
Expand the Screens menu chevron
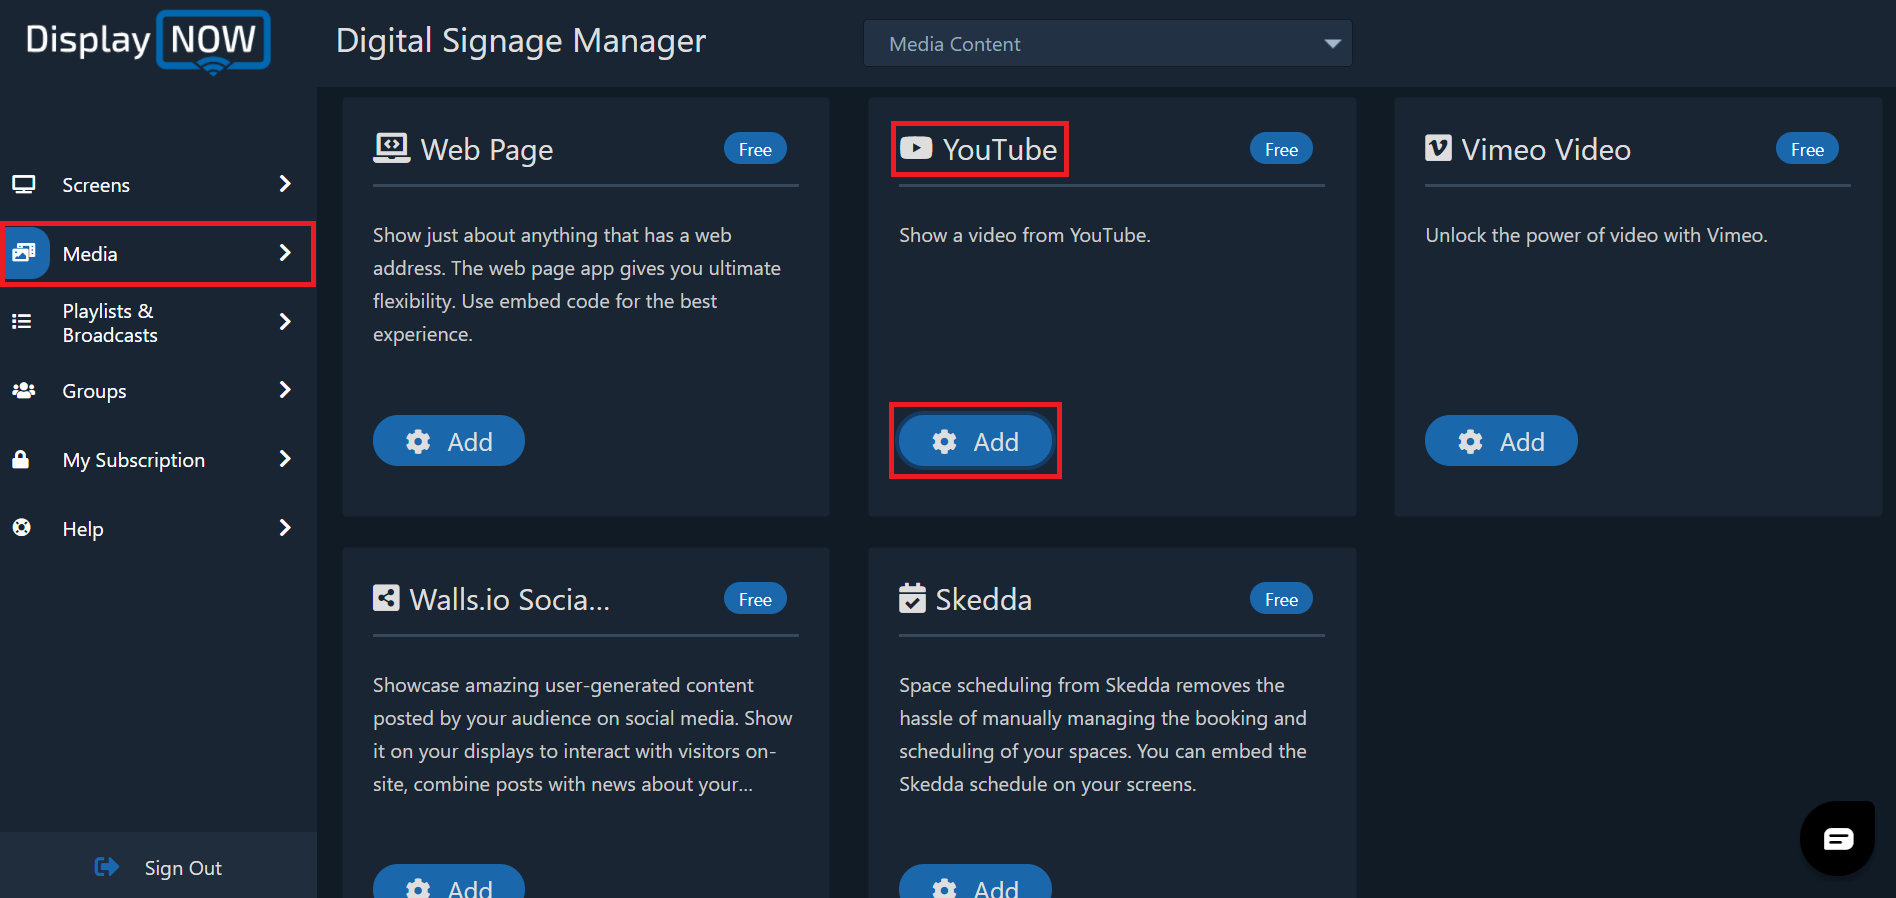coord(285,184)
